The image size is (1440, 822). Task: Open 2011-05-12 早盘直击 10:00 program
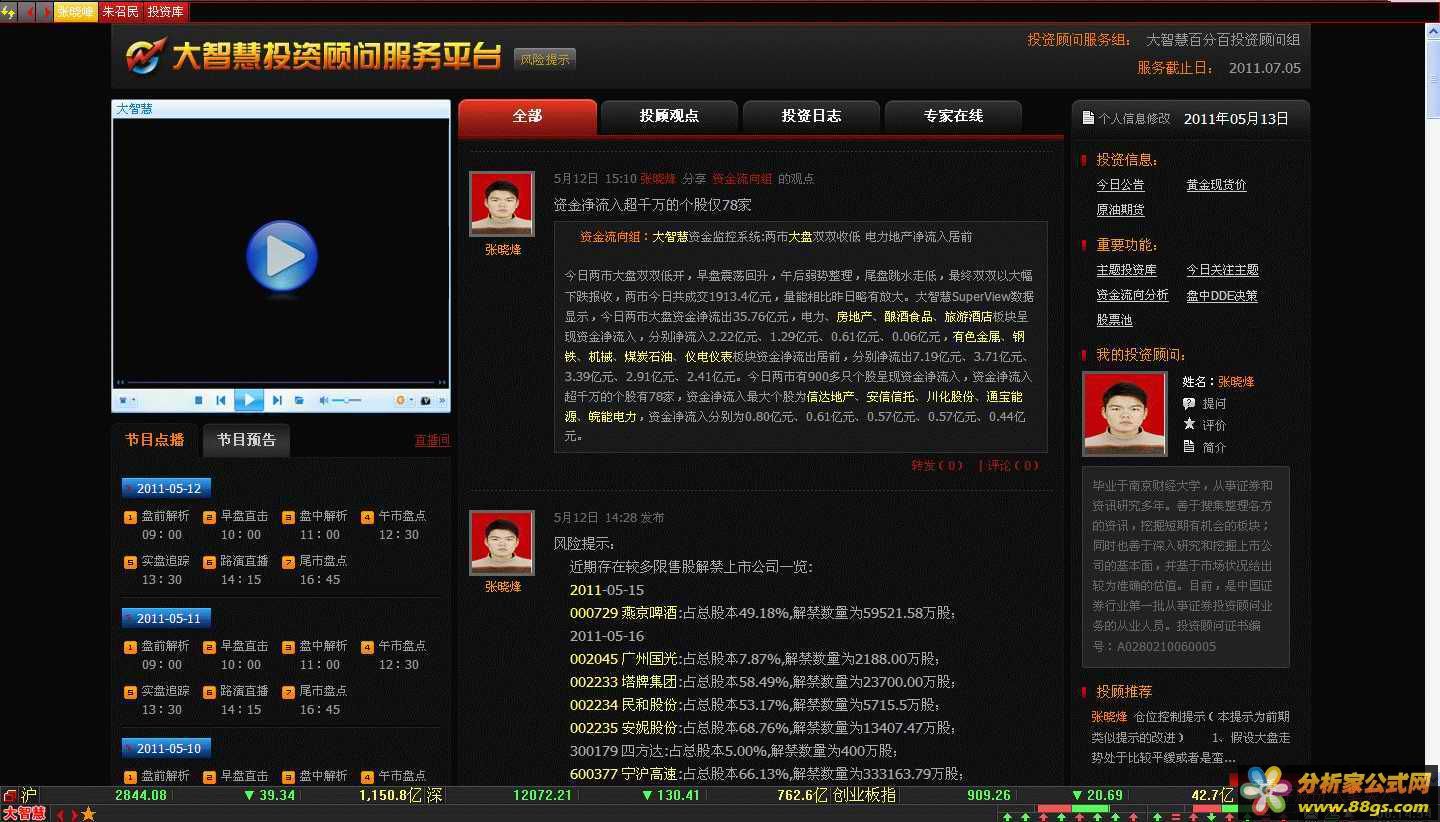pyautogui.click(x=236, y=525)
